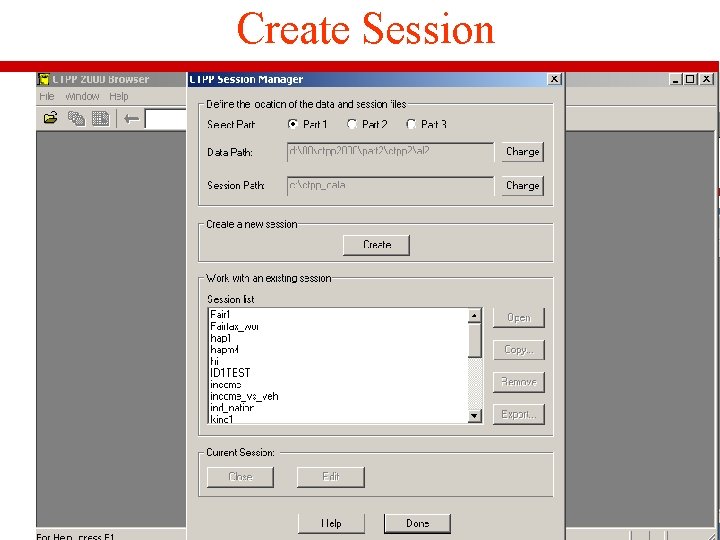Click the back arrow toolbar icon
The width and height of the screenshot is (720, 540).
(131, 119)
